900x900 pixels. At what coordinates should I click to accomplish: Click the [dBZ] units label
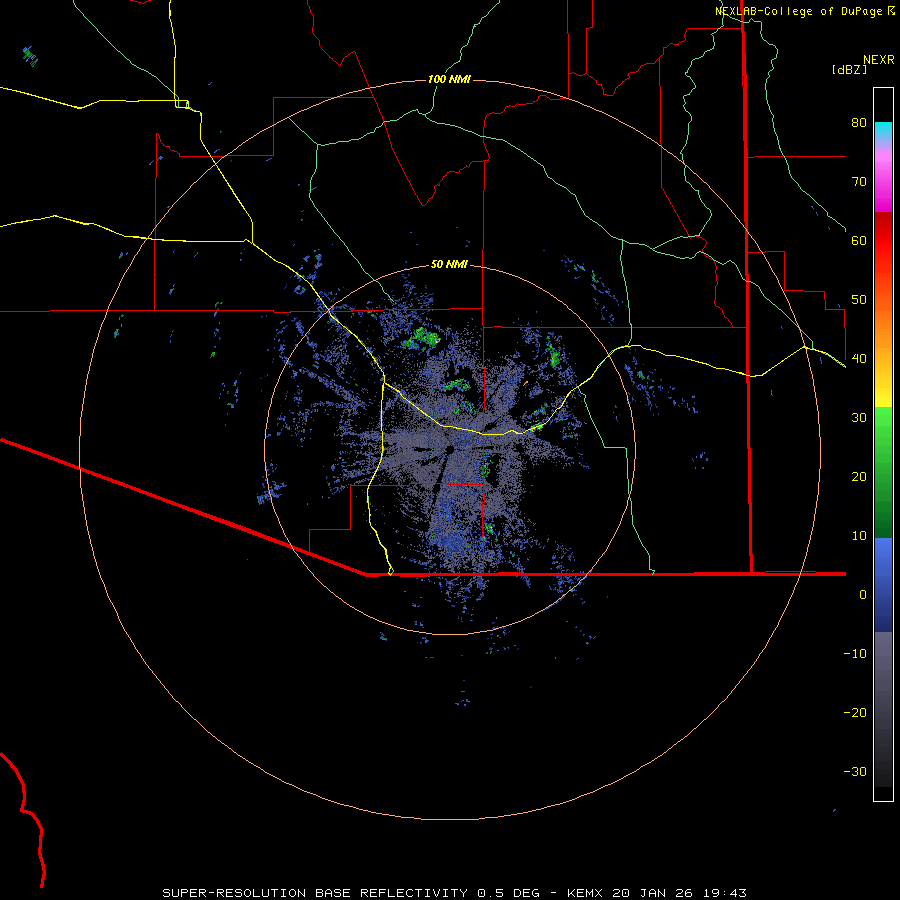point(849,69)
